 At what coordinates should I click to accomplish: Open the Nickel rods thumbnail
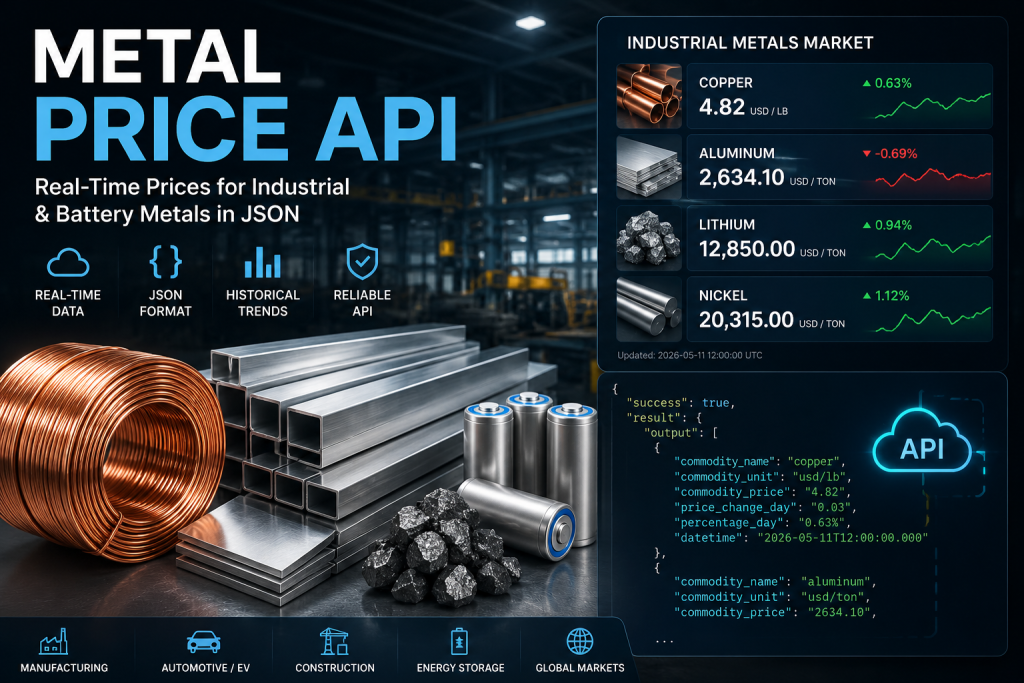pos(648,309)
